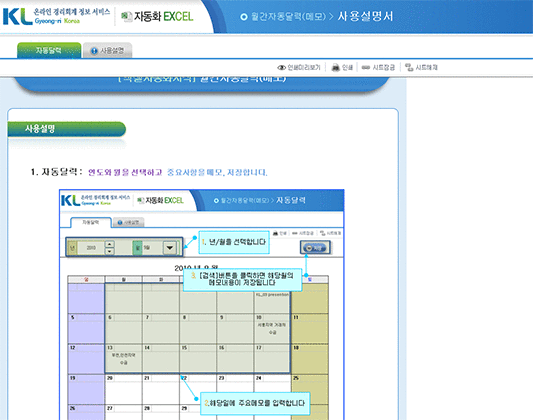
Task: Switch to the green 자동달력 tab
Action: [49, 50]
